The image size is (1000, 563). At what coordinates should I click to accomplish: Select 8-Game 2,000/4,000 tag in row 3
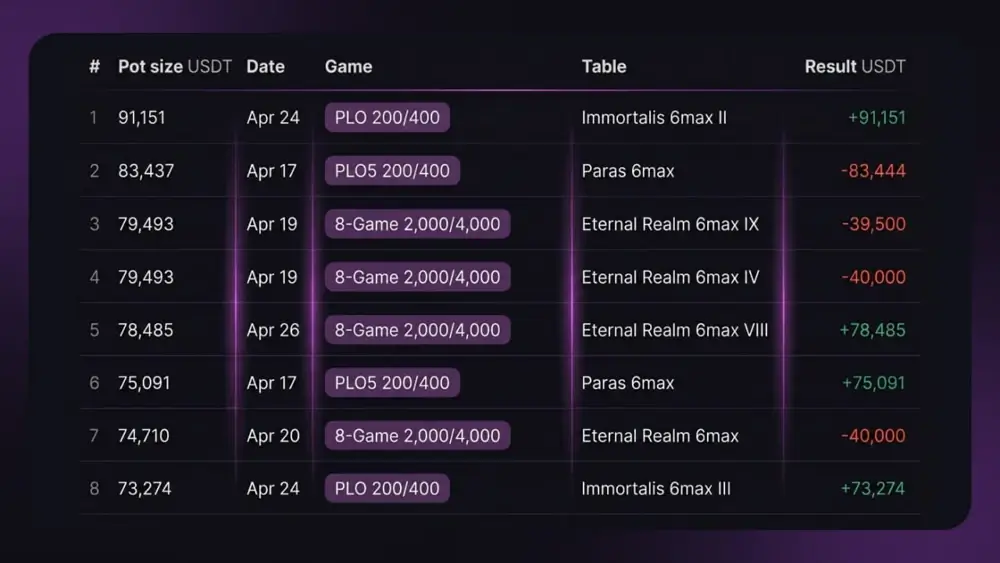point(417,224)
